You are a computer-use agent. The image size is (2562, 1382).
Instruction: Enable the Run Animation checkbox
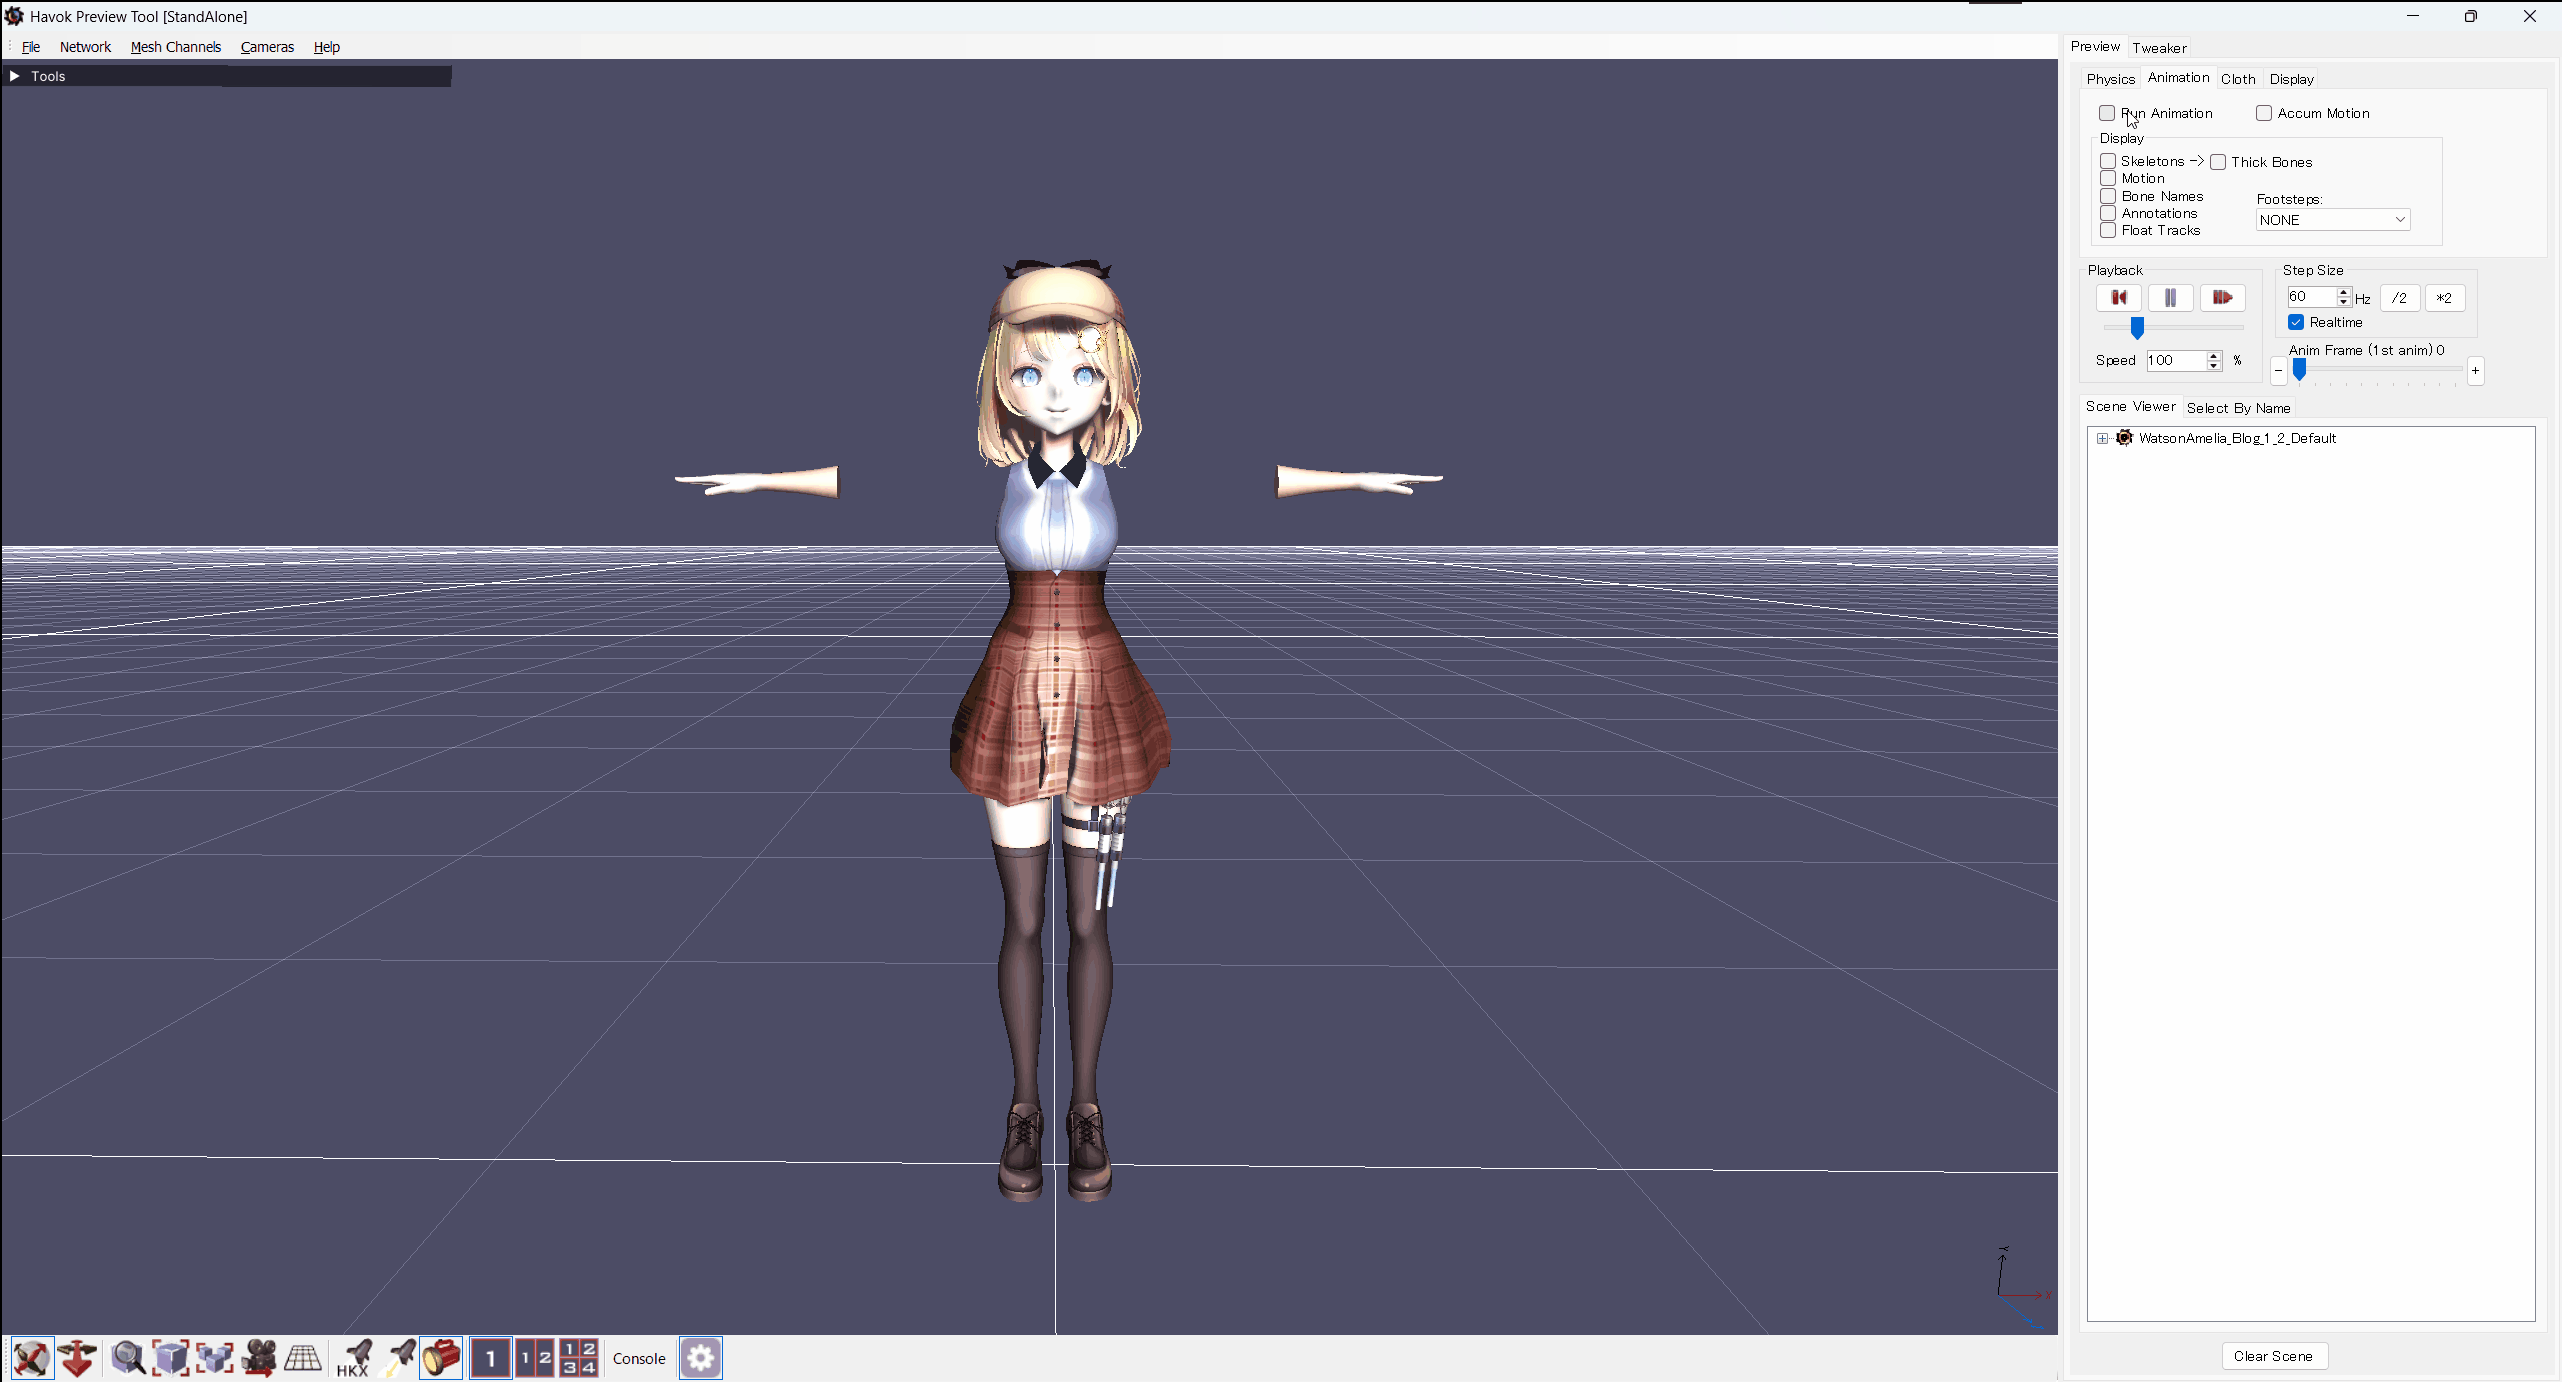(x=2107, y=113)
